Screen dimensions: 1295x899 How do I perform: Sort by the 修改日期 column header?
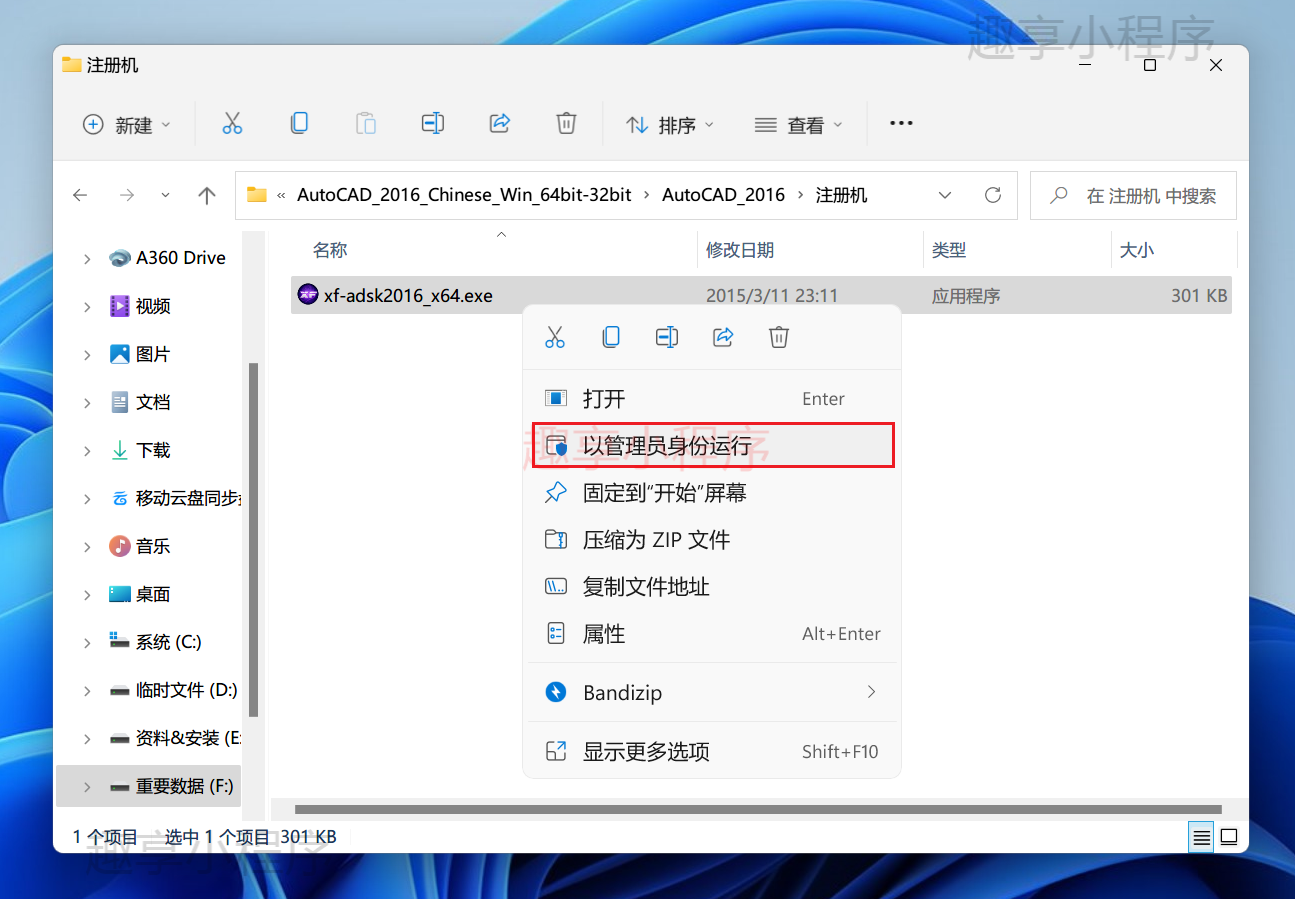[x=740, y=250]
